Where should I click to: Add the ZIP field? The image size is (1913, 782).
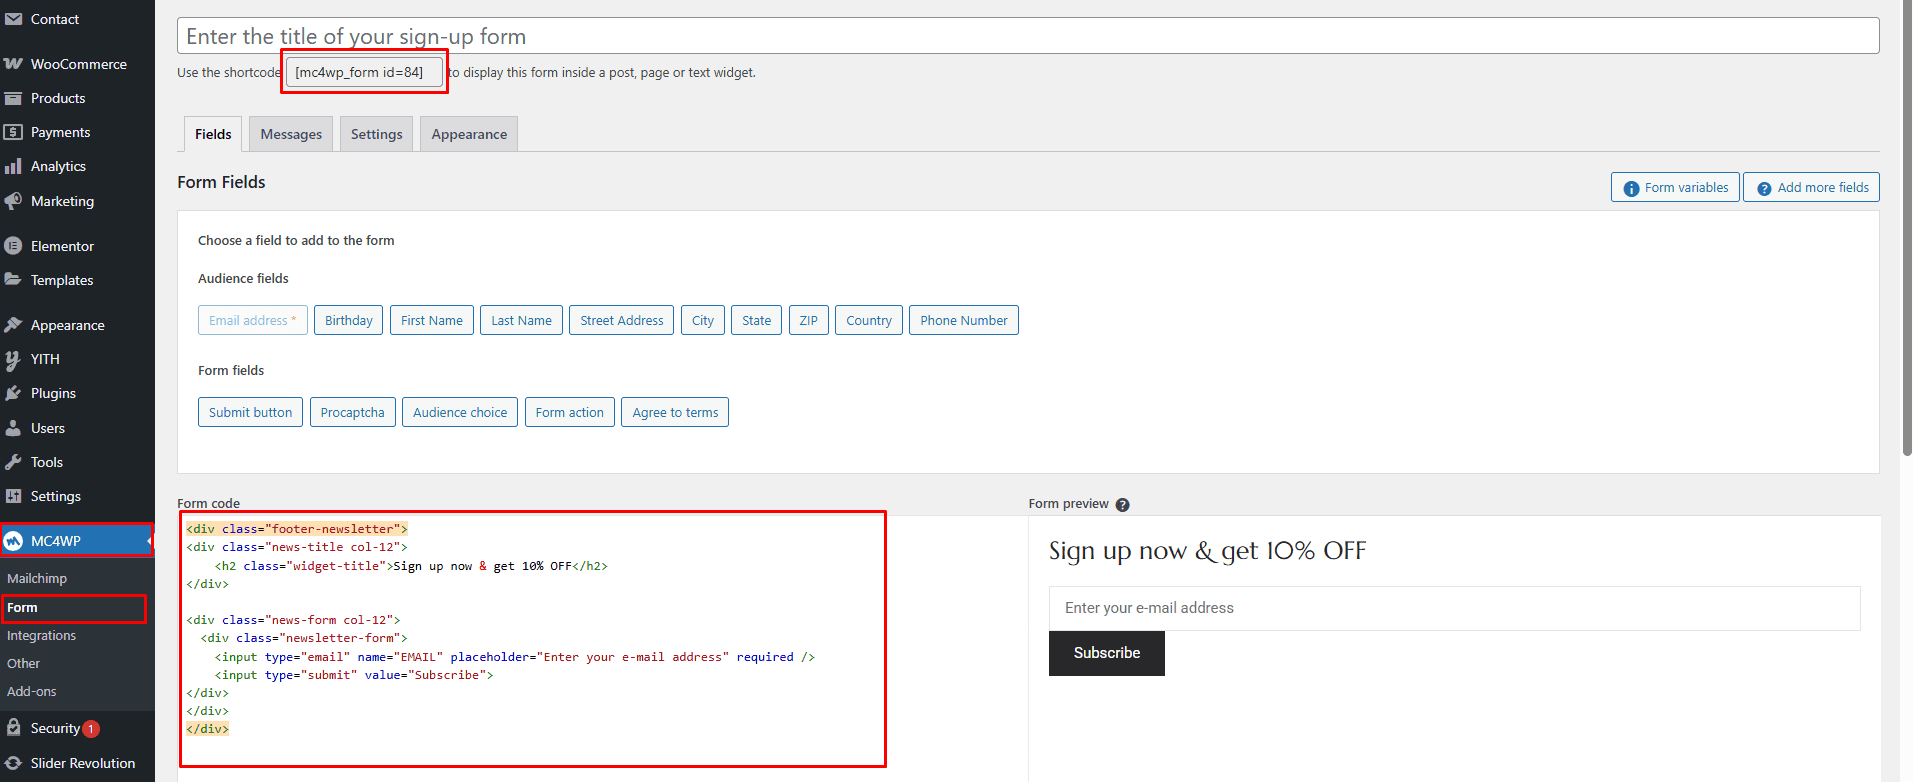[x=809, y=320]
